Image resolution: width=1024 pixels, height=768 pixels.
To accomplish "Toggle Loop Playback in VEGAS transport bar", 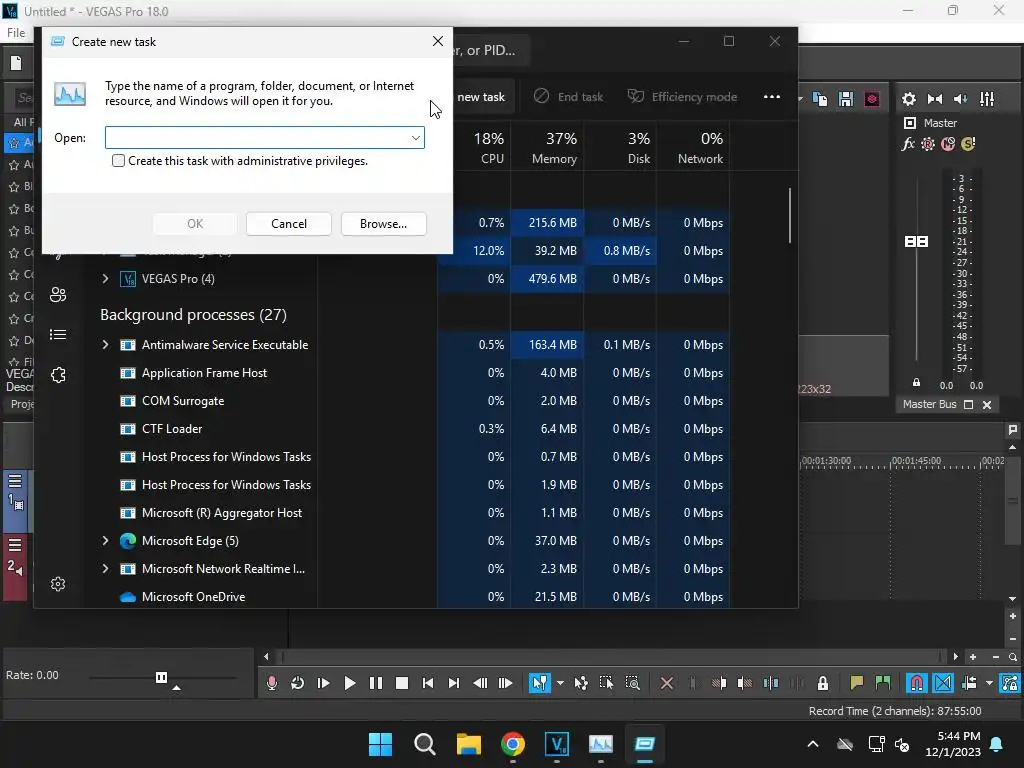I will [x=298, y=683].
